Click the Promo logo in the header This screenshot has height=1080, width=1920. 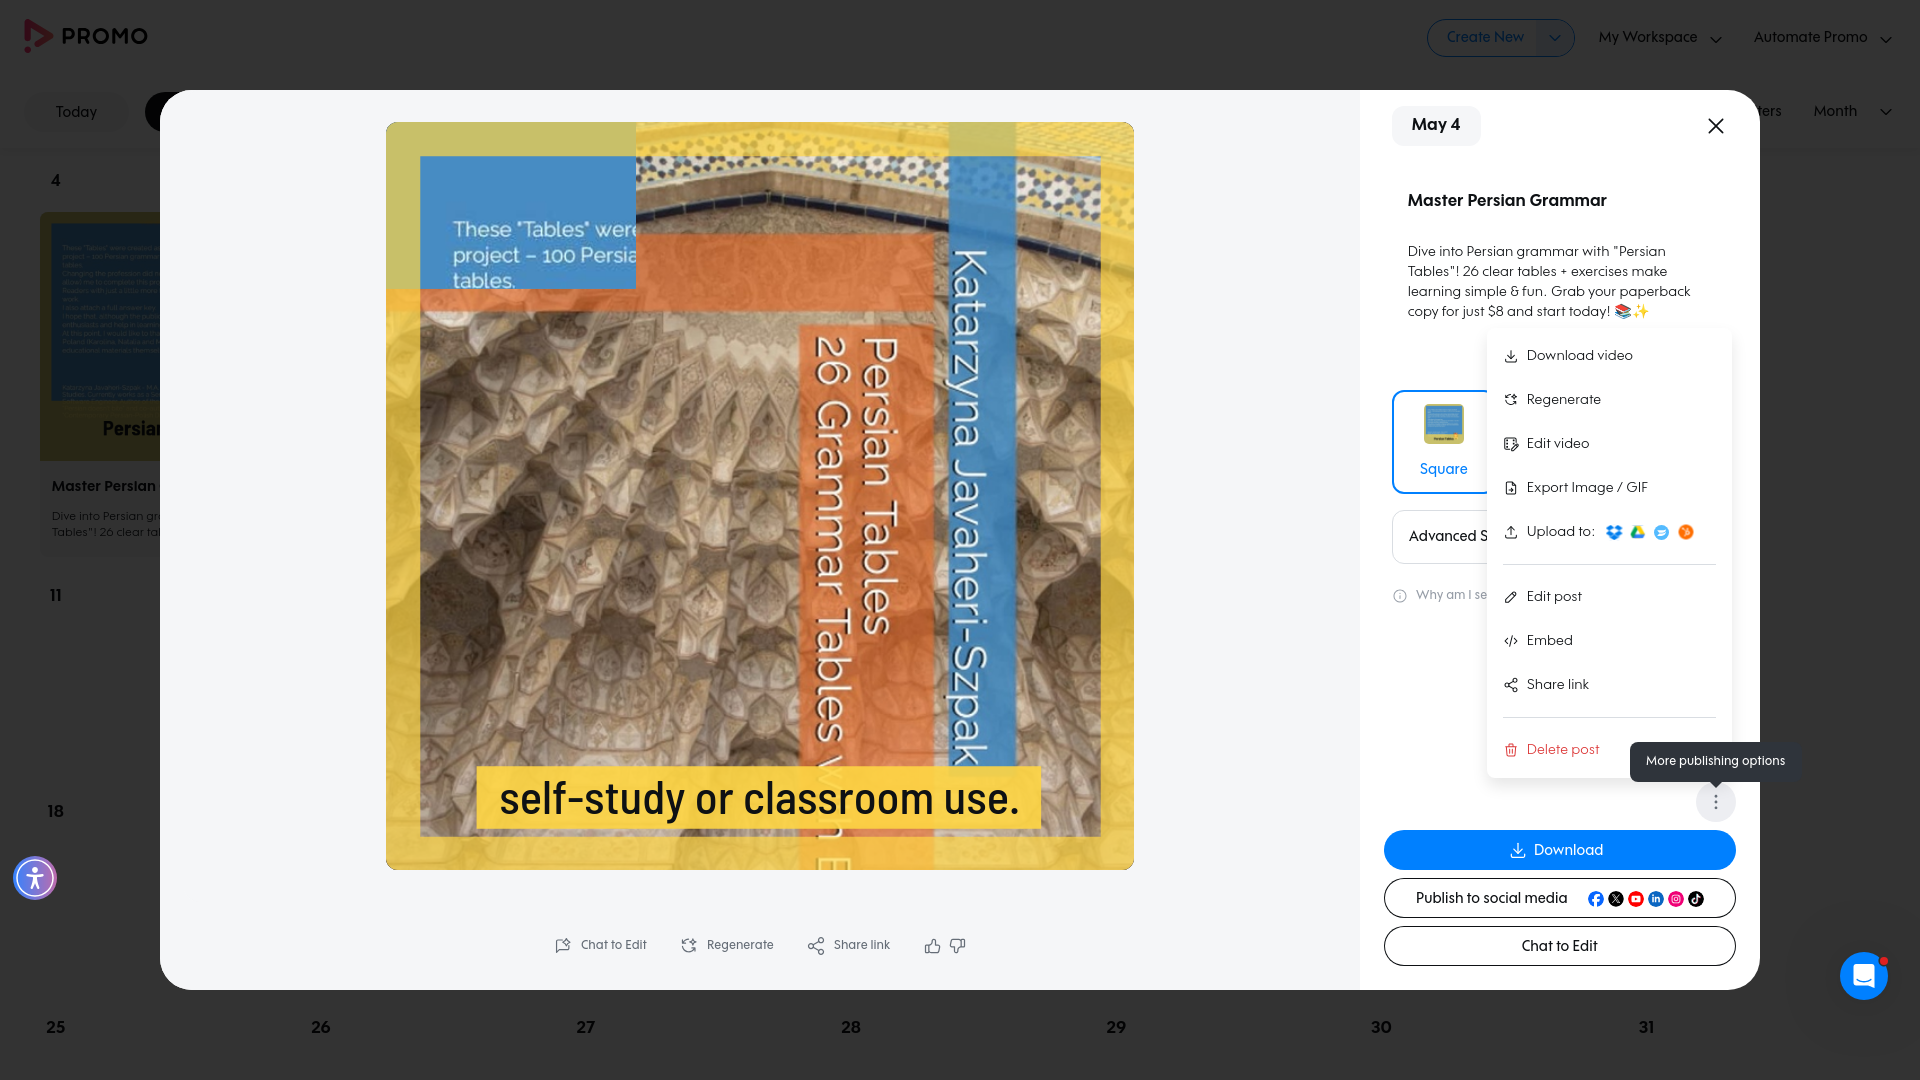[86, 36]
